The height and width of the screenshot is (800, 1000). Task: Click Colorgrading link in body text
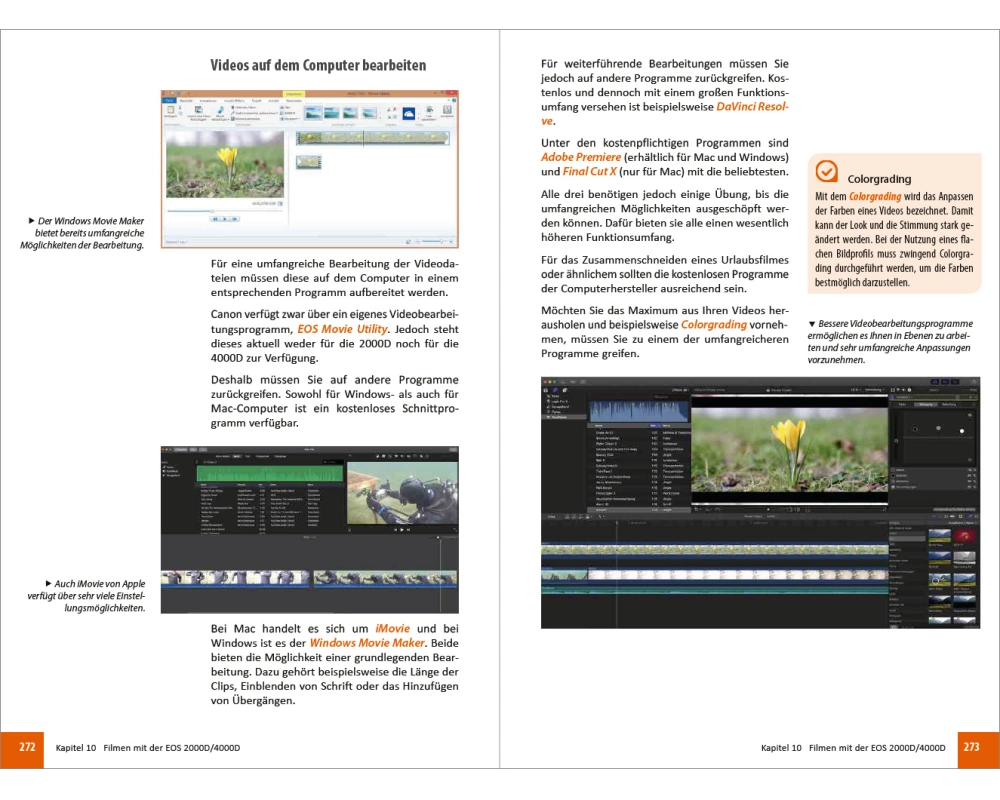pos(714,325)
